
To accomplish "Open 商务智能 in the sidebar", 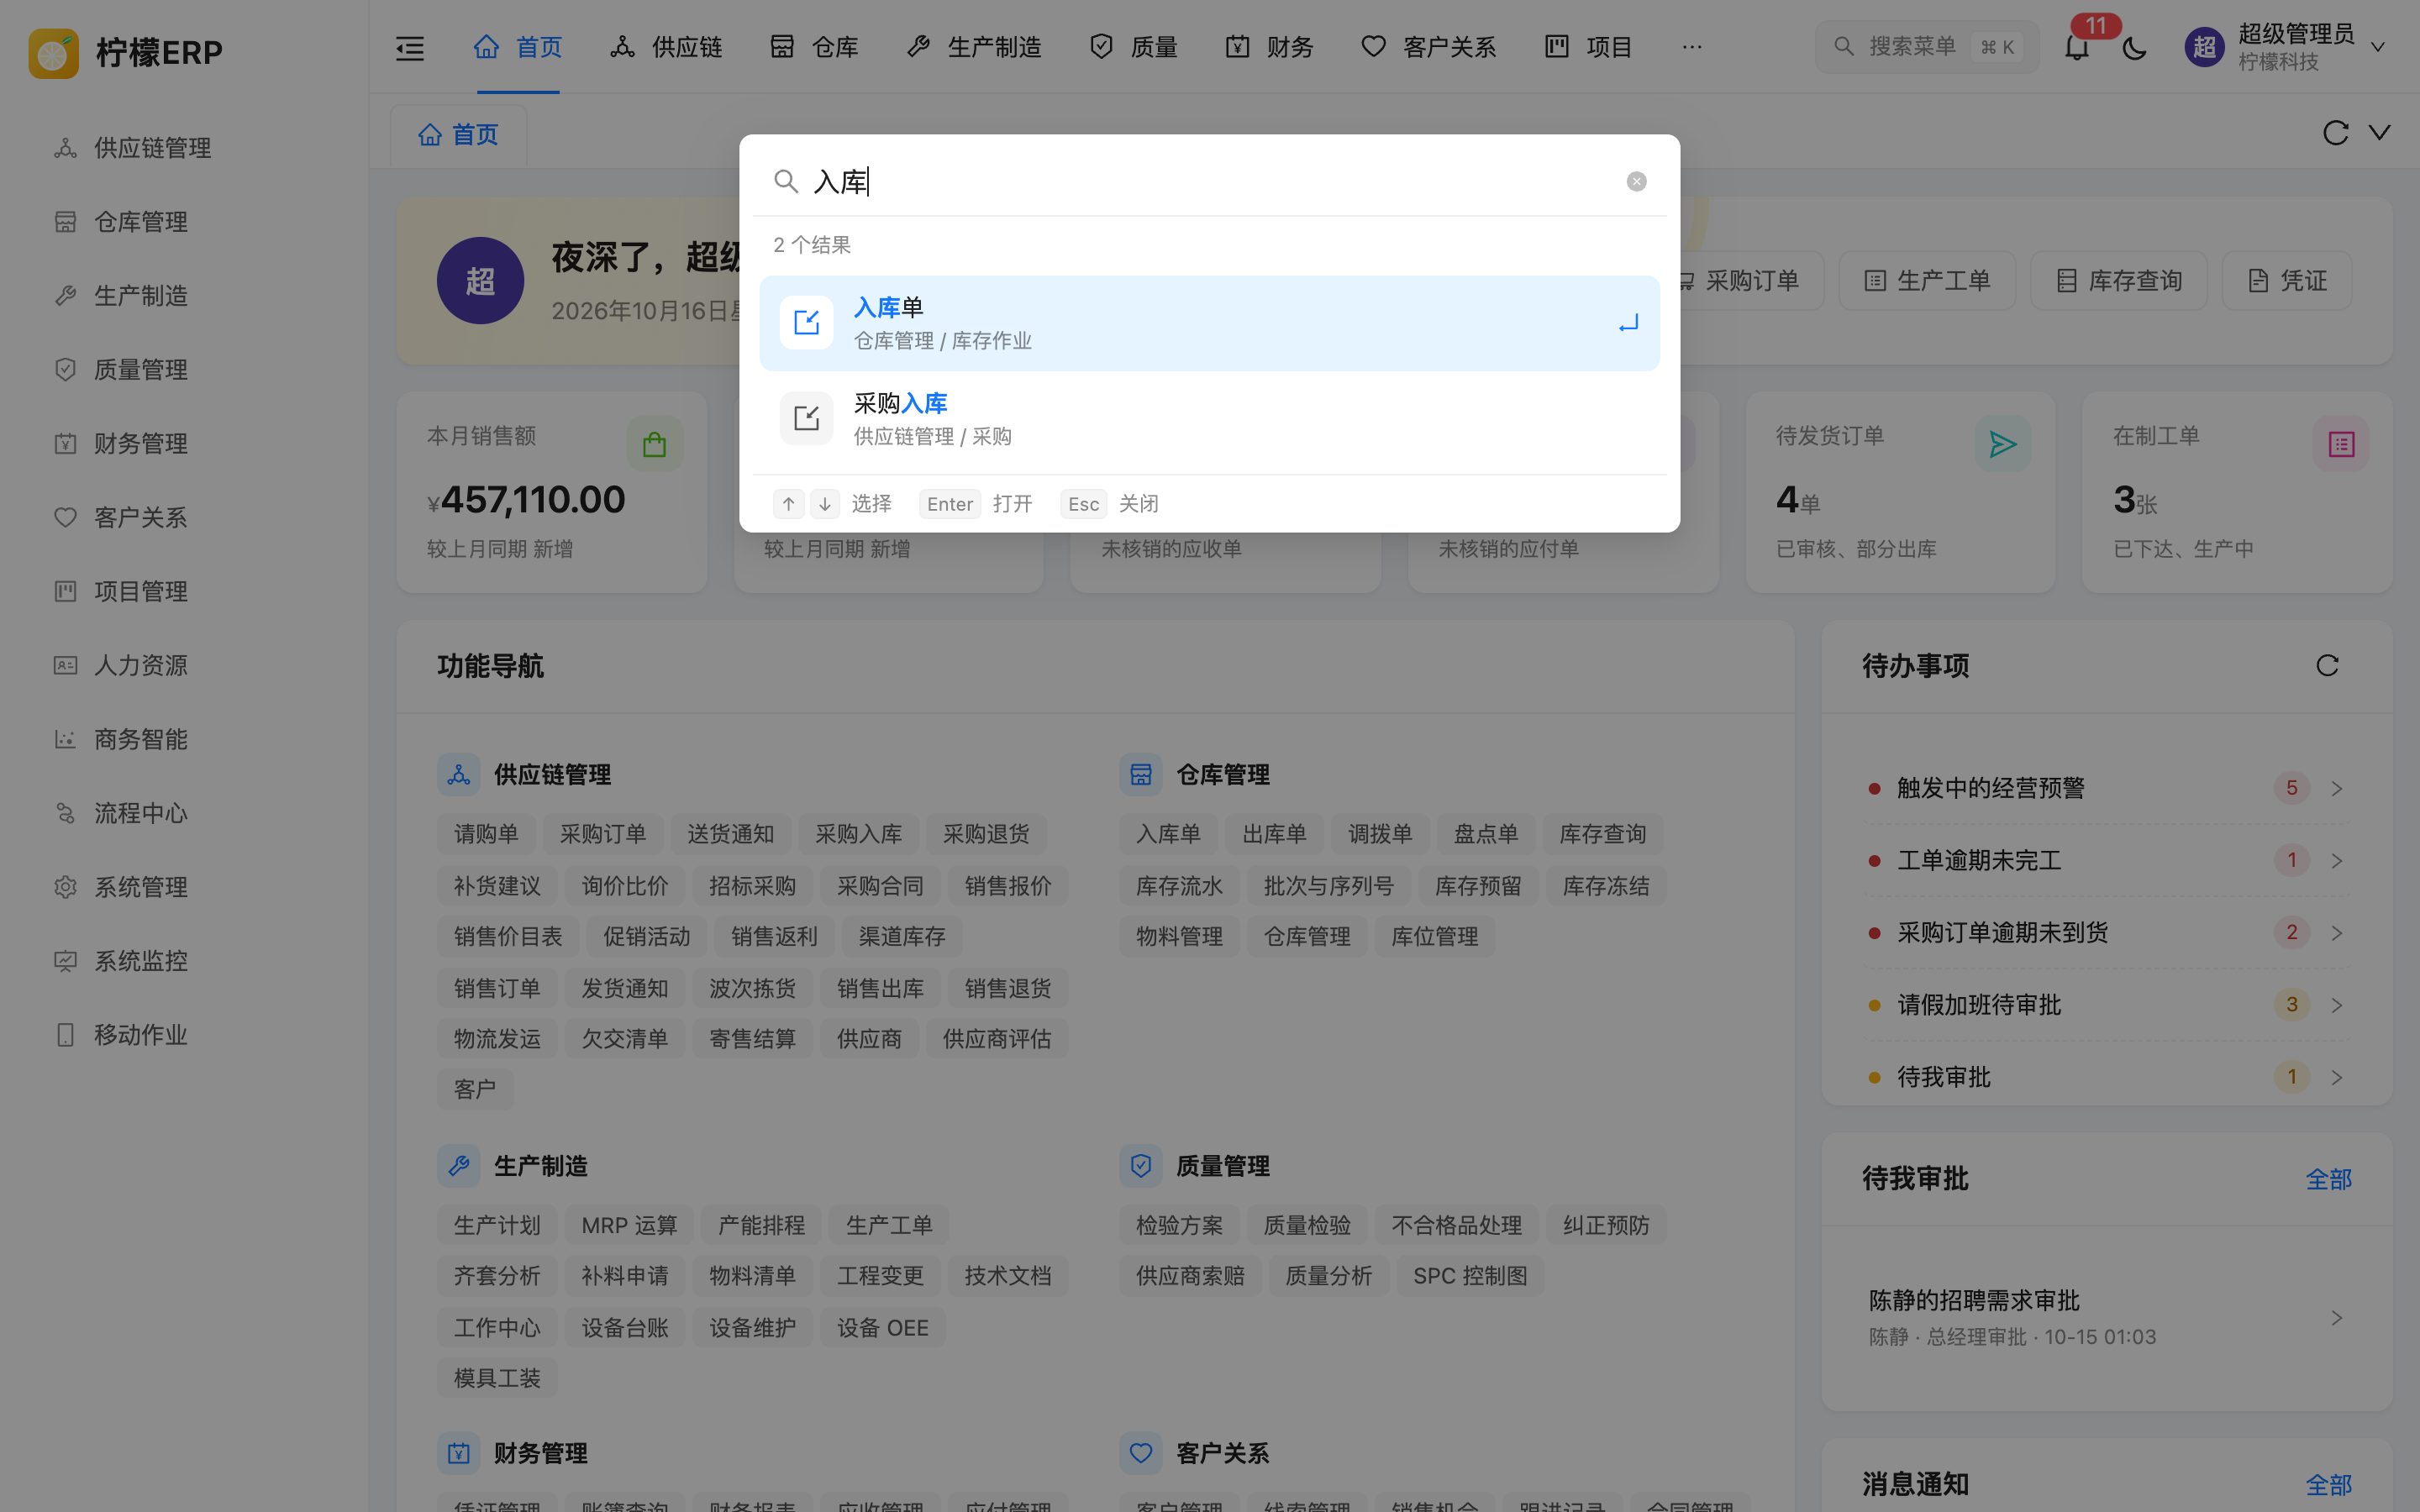I will [184, 739].
